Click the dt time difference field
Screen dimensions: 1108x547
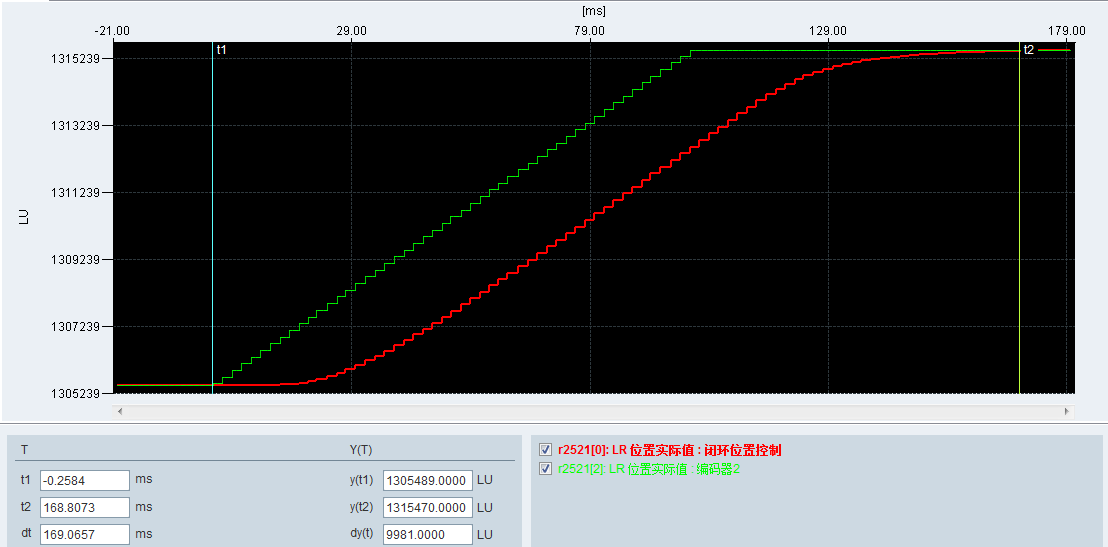pos(85,534)
